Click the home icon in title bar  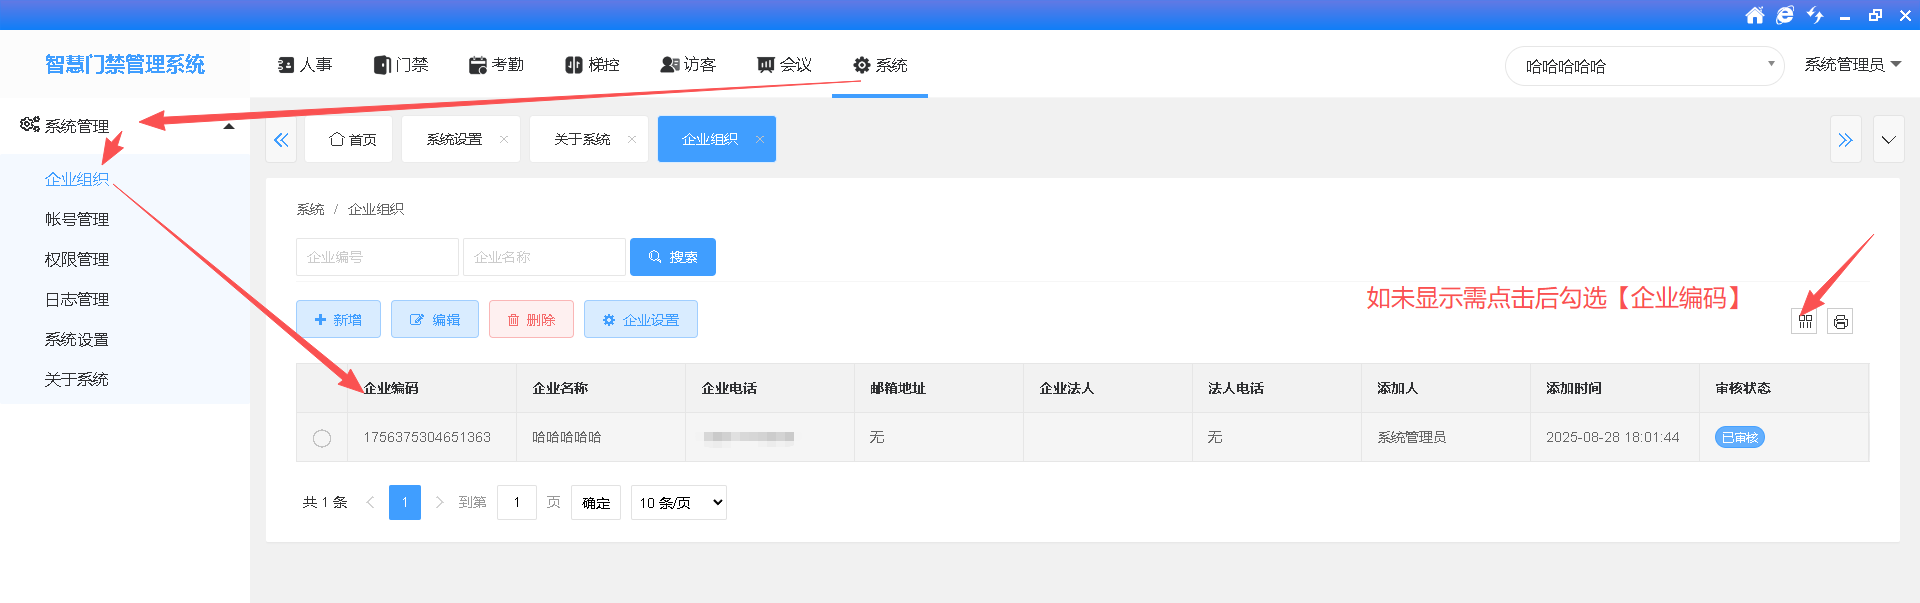click(1754, 15)
